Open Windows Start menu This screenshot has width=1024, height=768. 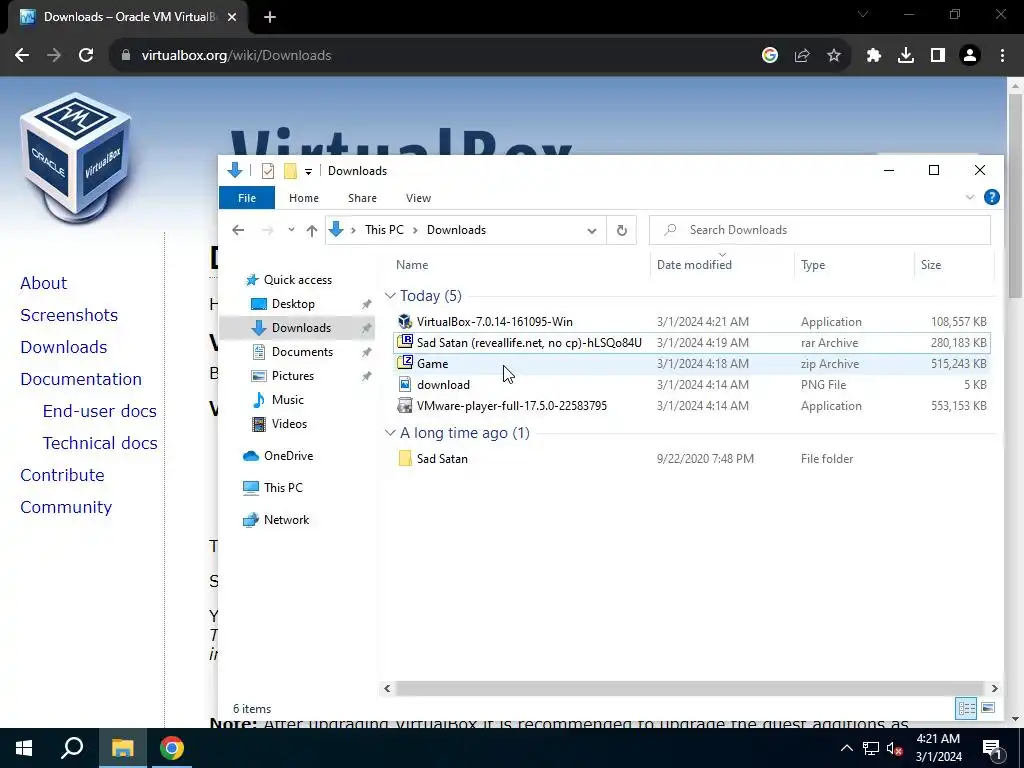(24, 748)
